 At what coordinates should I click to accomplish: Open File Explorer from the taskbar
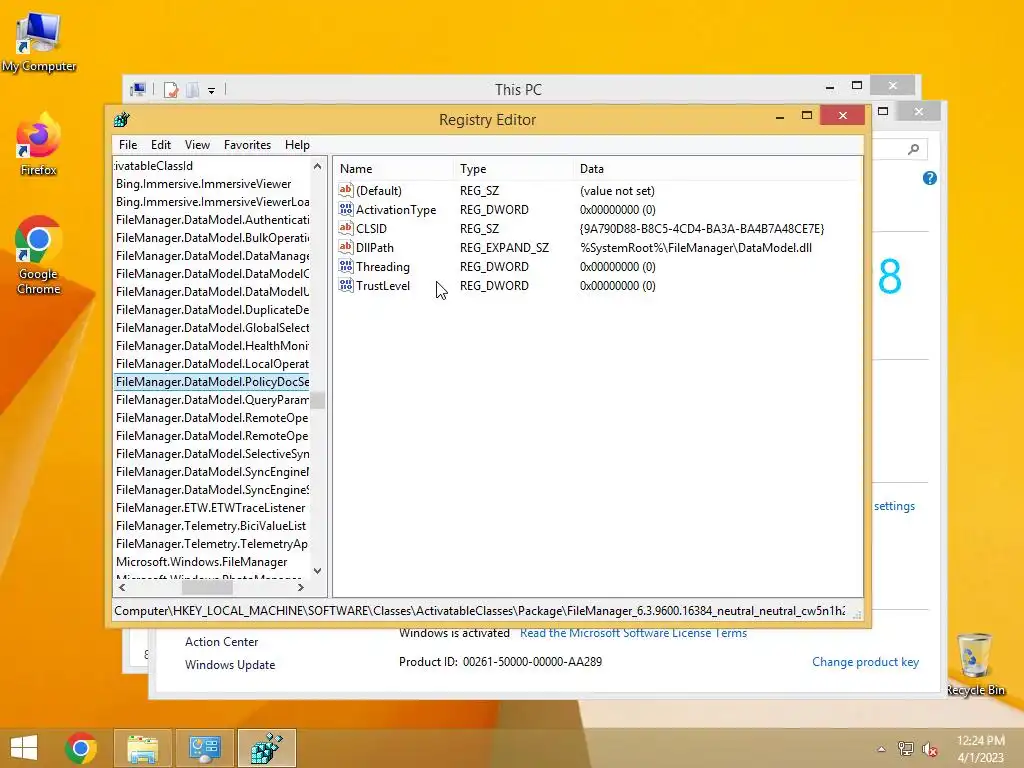pos(142,748)
